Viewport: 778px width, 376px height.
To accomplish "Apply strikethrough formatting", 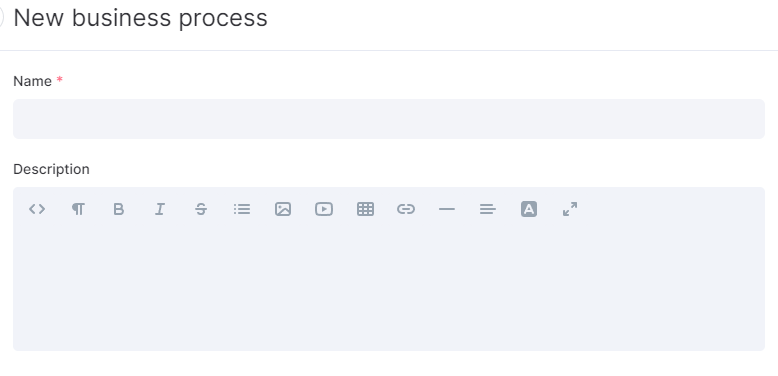I will point(201,209).
